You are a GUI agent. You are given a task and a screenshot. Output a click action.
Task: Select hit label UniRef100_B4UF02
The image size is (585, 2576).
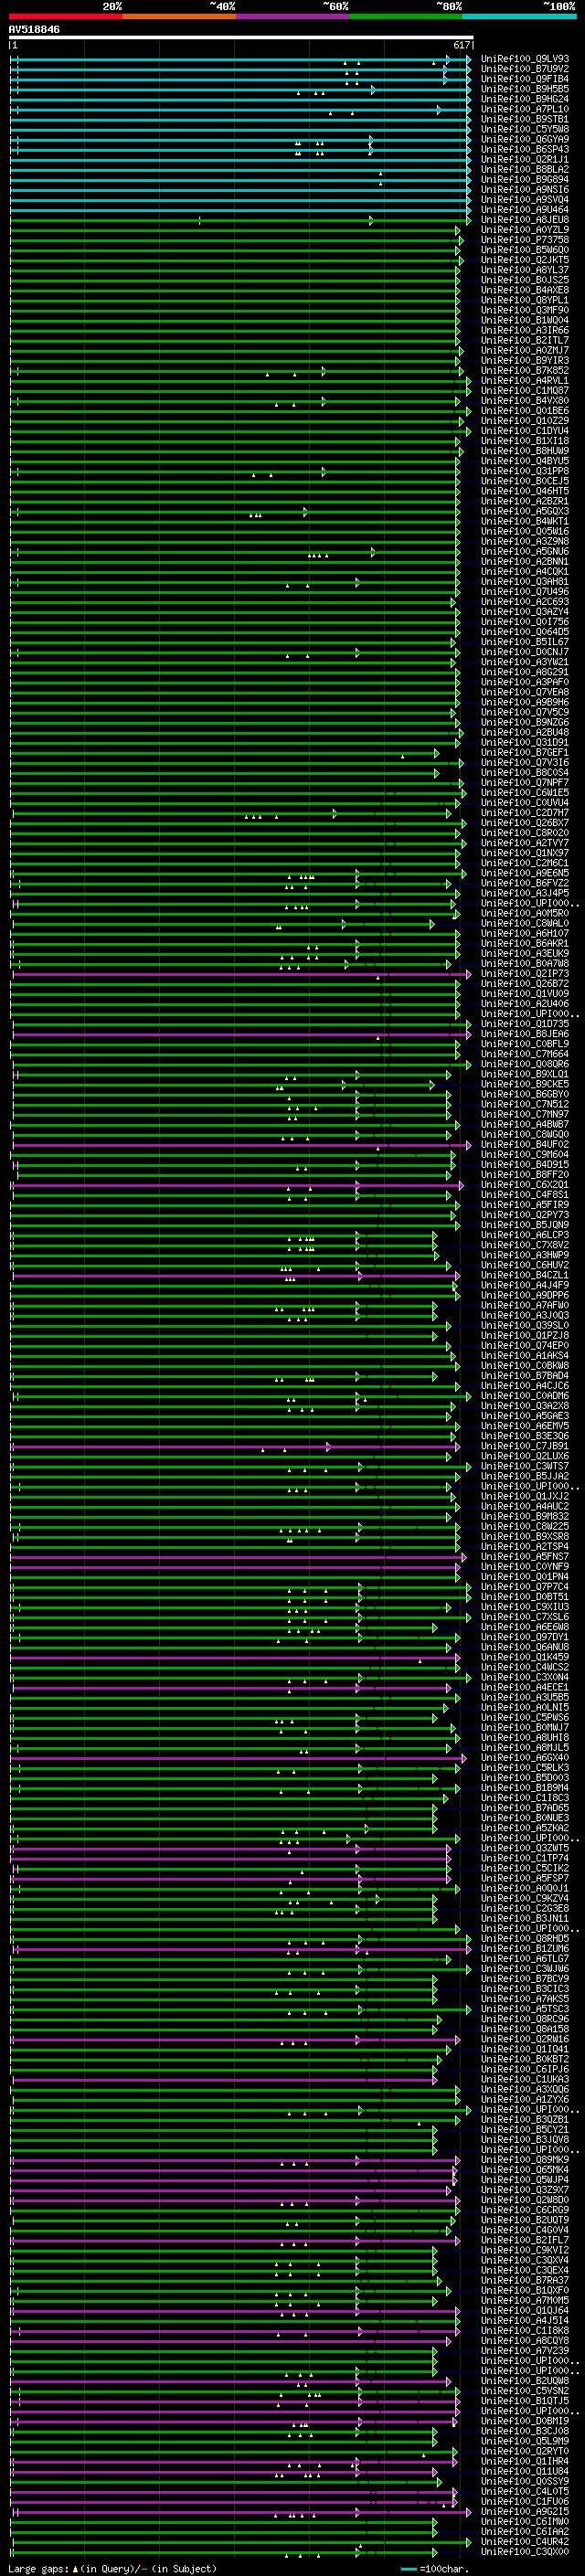pos(525,1144)
